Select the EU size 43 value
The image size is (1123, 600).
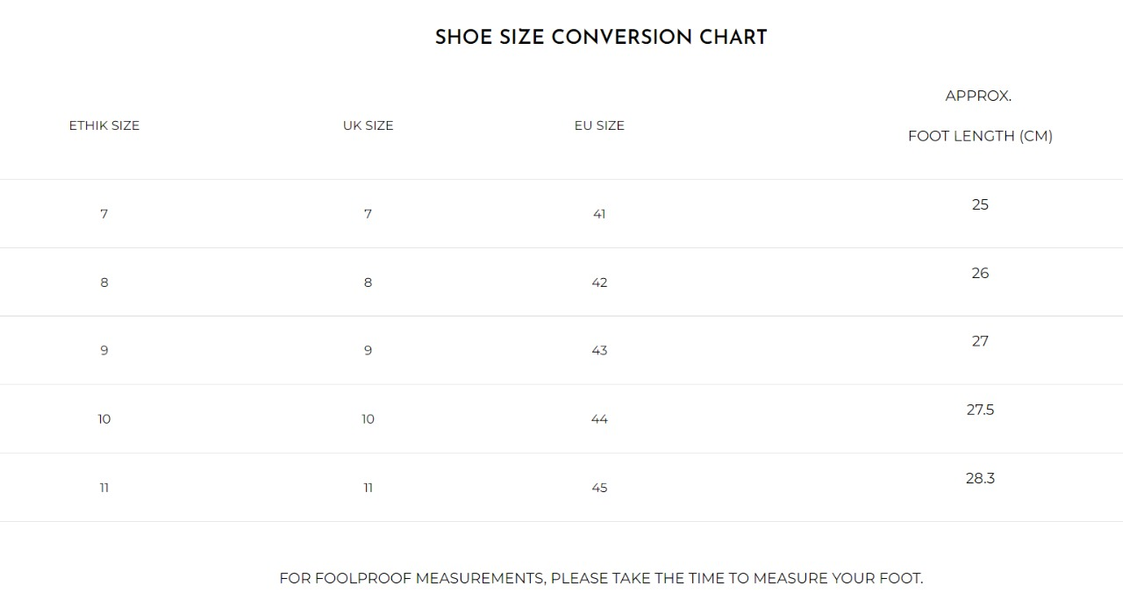coord(599,351)
